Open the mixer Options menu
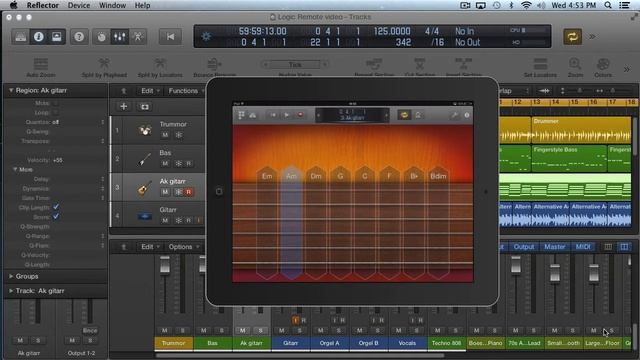 click(184, 247)
